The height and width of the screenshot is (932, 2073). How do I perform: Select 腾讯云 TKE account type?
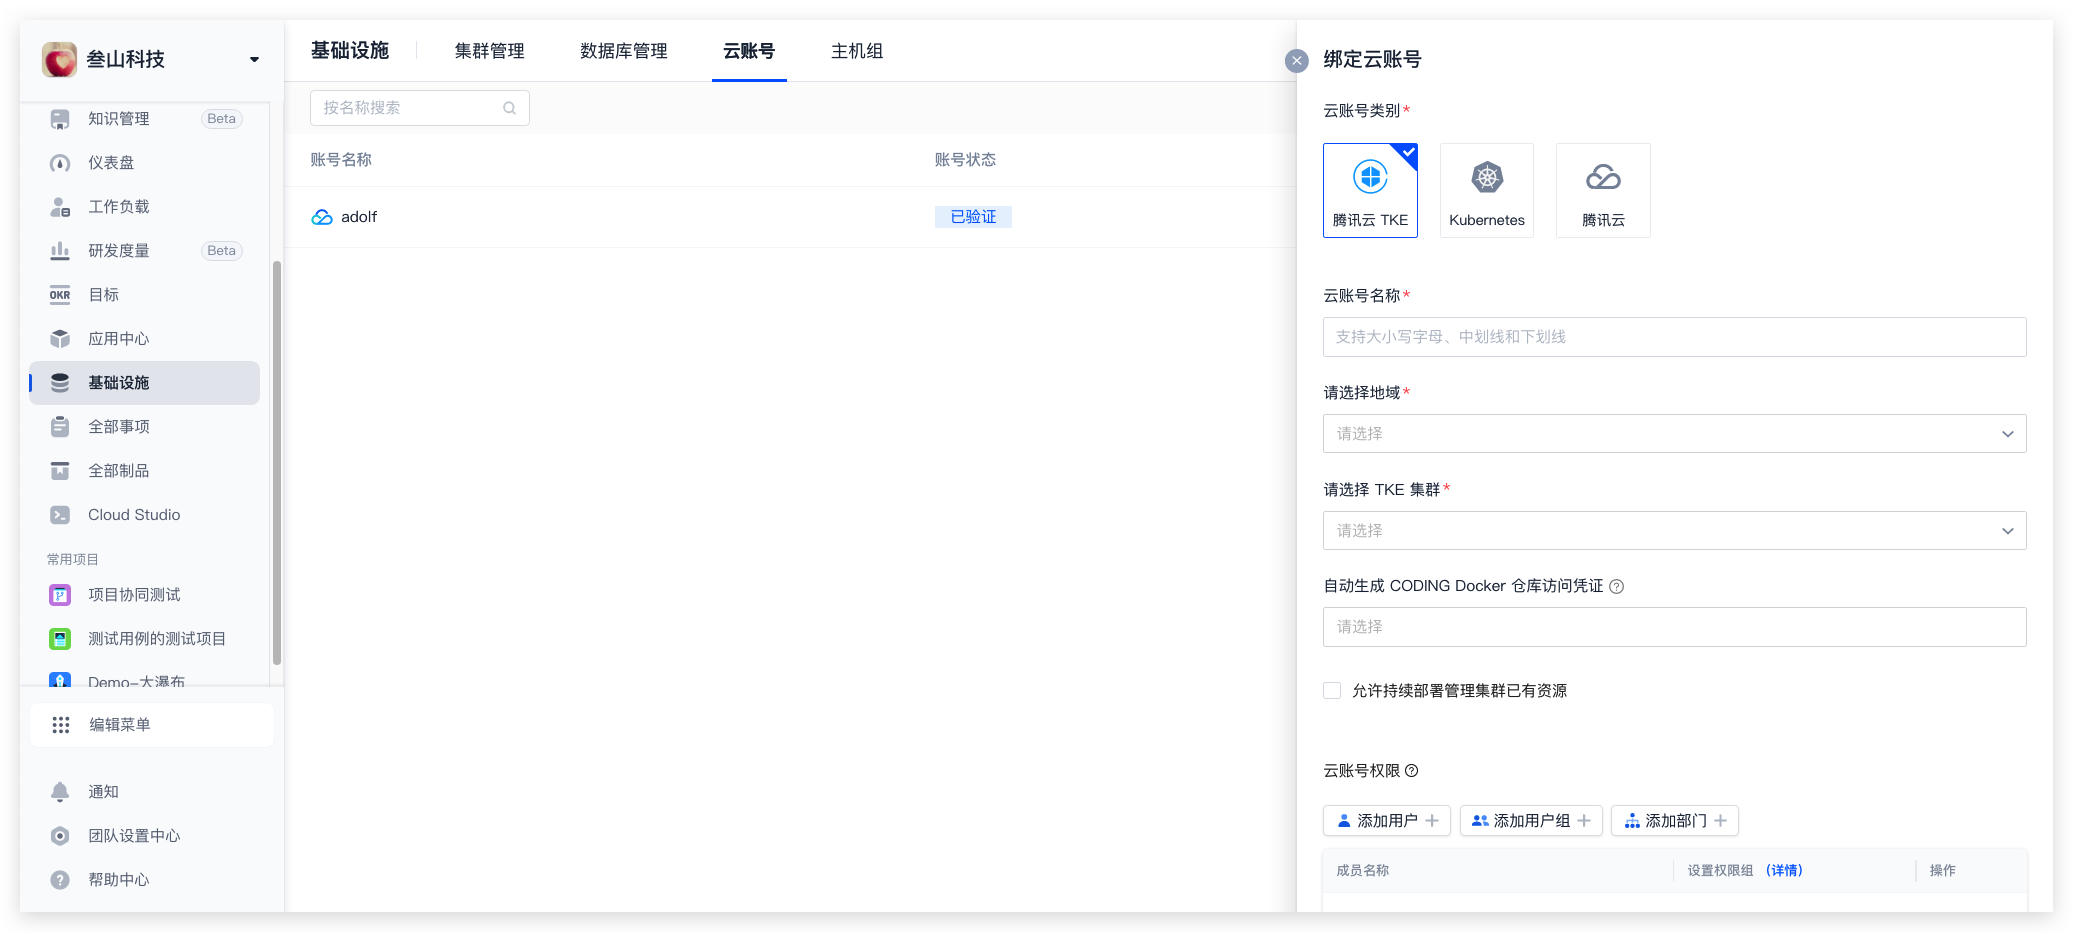1370,190
